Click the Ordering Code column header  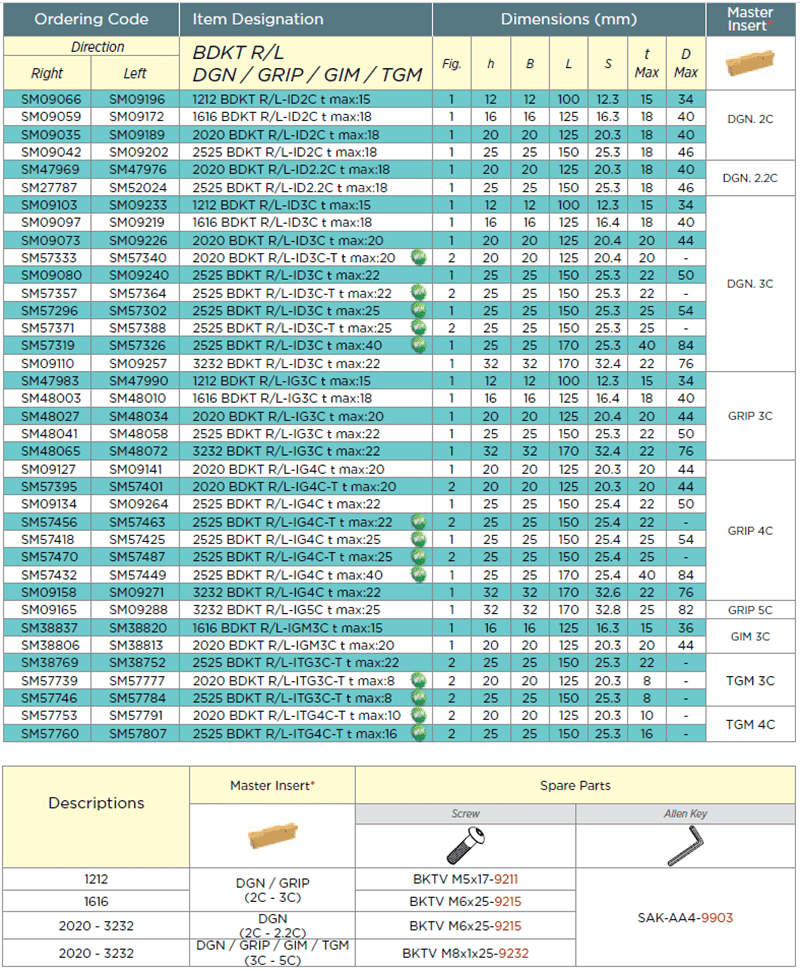pos(91,19)
